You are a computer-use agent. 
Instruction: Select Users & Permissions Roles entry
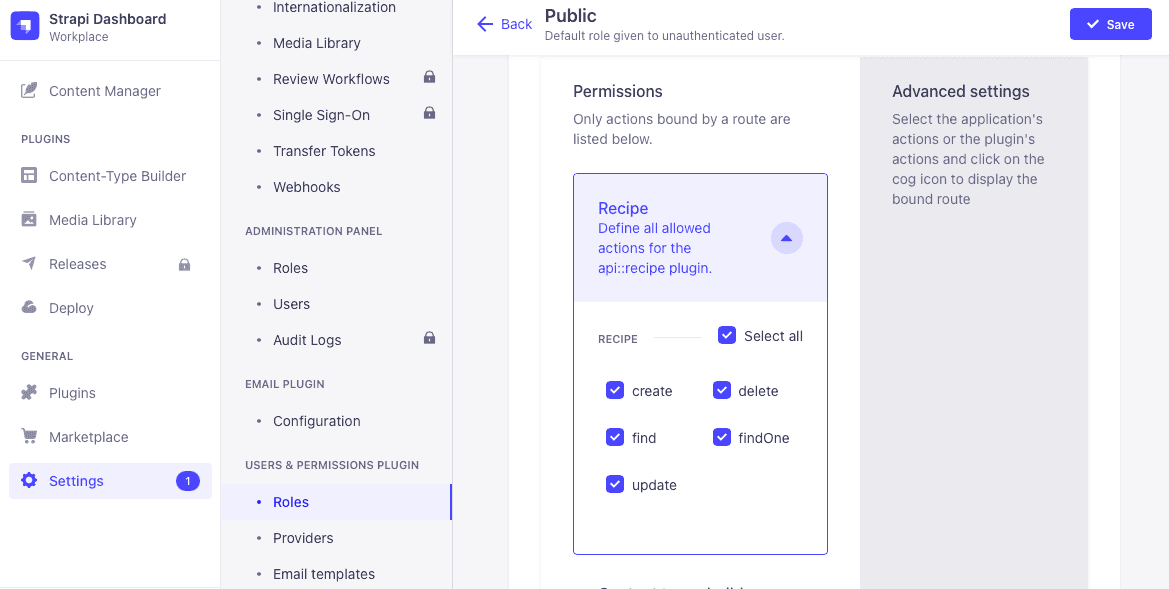(x=336, y=502)
